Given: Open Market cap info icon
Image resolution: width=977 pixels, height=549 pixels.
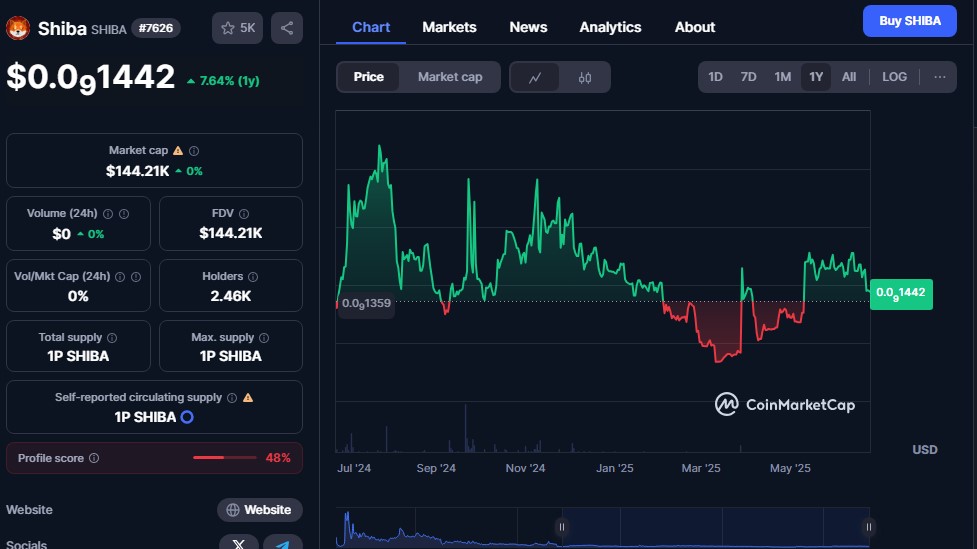Looking at the screenshot, I should pyautogui.click(x=194, y=151).
